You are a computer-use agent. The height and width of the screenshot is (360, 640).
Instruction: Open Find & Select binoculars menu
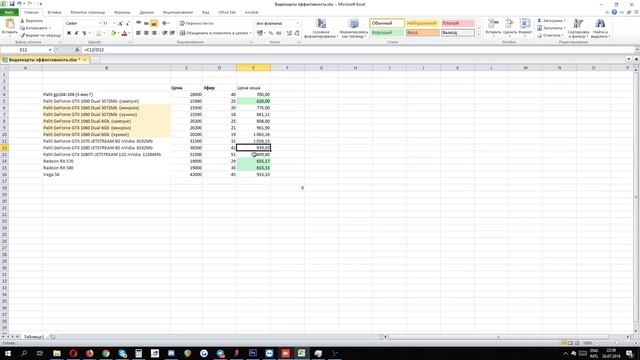coord(600,28)
